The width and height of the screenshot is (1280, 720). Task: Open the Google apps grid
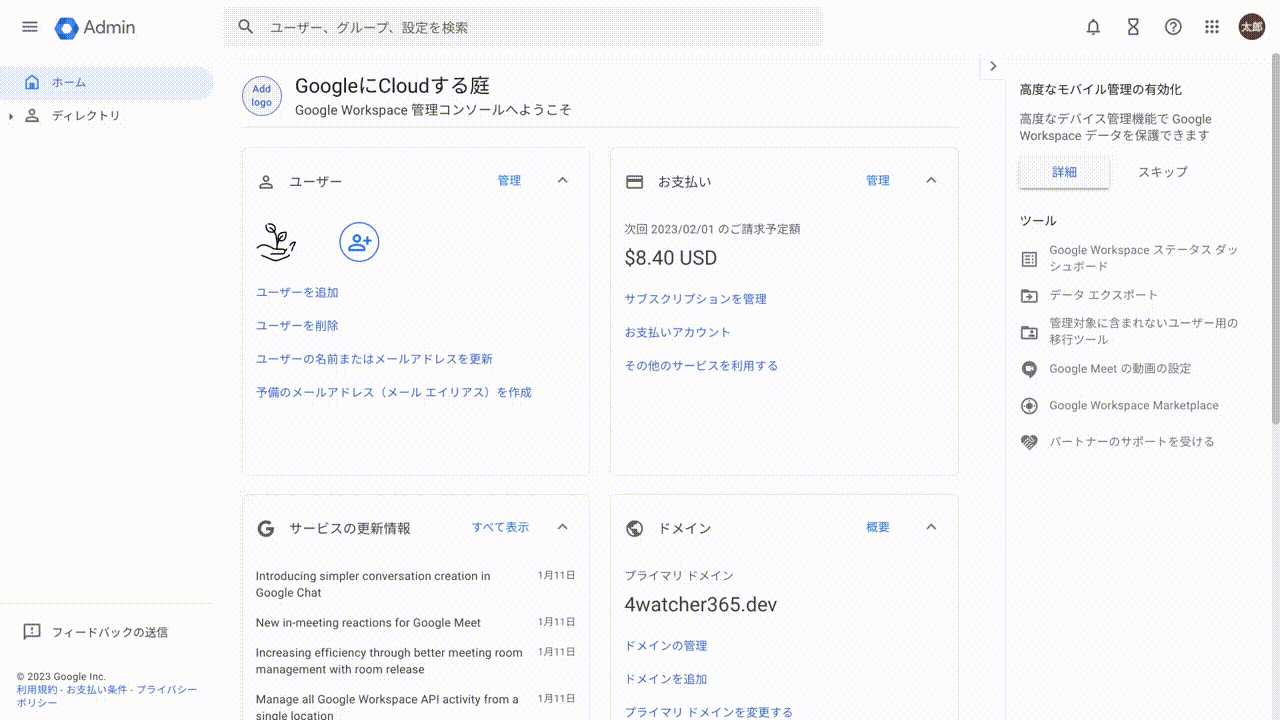tap(1212, 27)
